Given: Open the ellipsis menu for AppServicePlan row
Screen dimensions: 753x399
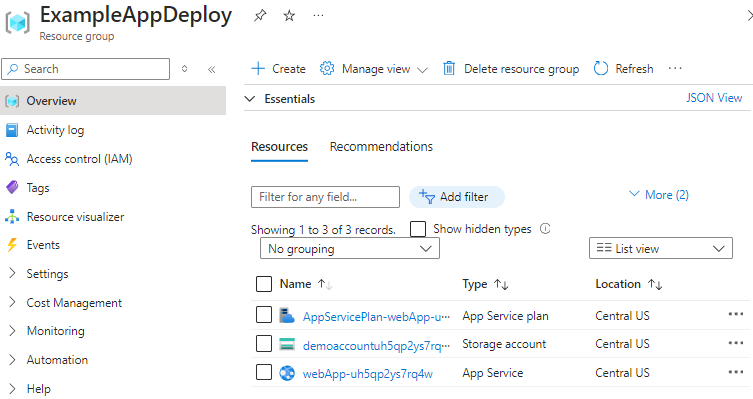Looking at the screenshot, I should tap(736, 314).
